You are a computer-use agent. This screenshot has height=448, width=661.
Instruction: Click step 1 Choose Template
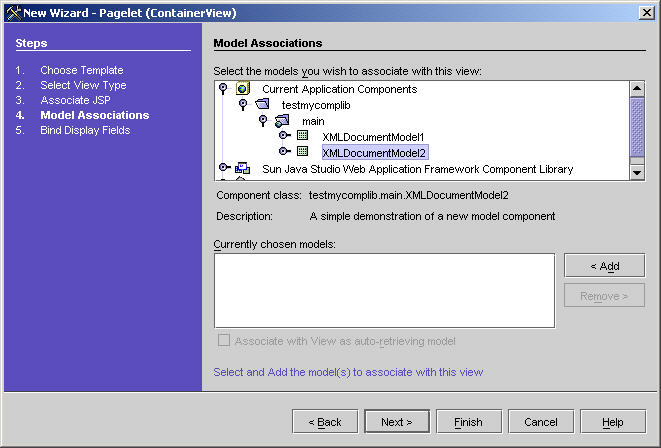point(82,70)
